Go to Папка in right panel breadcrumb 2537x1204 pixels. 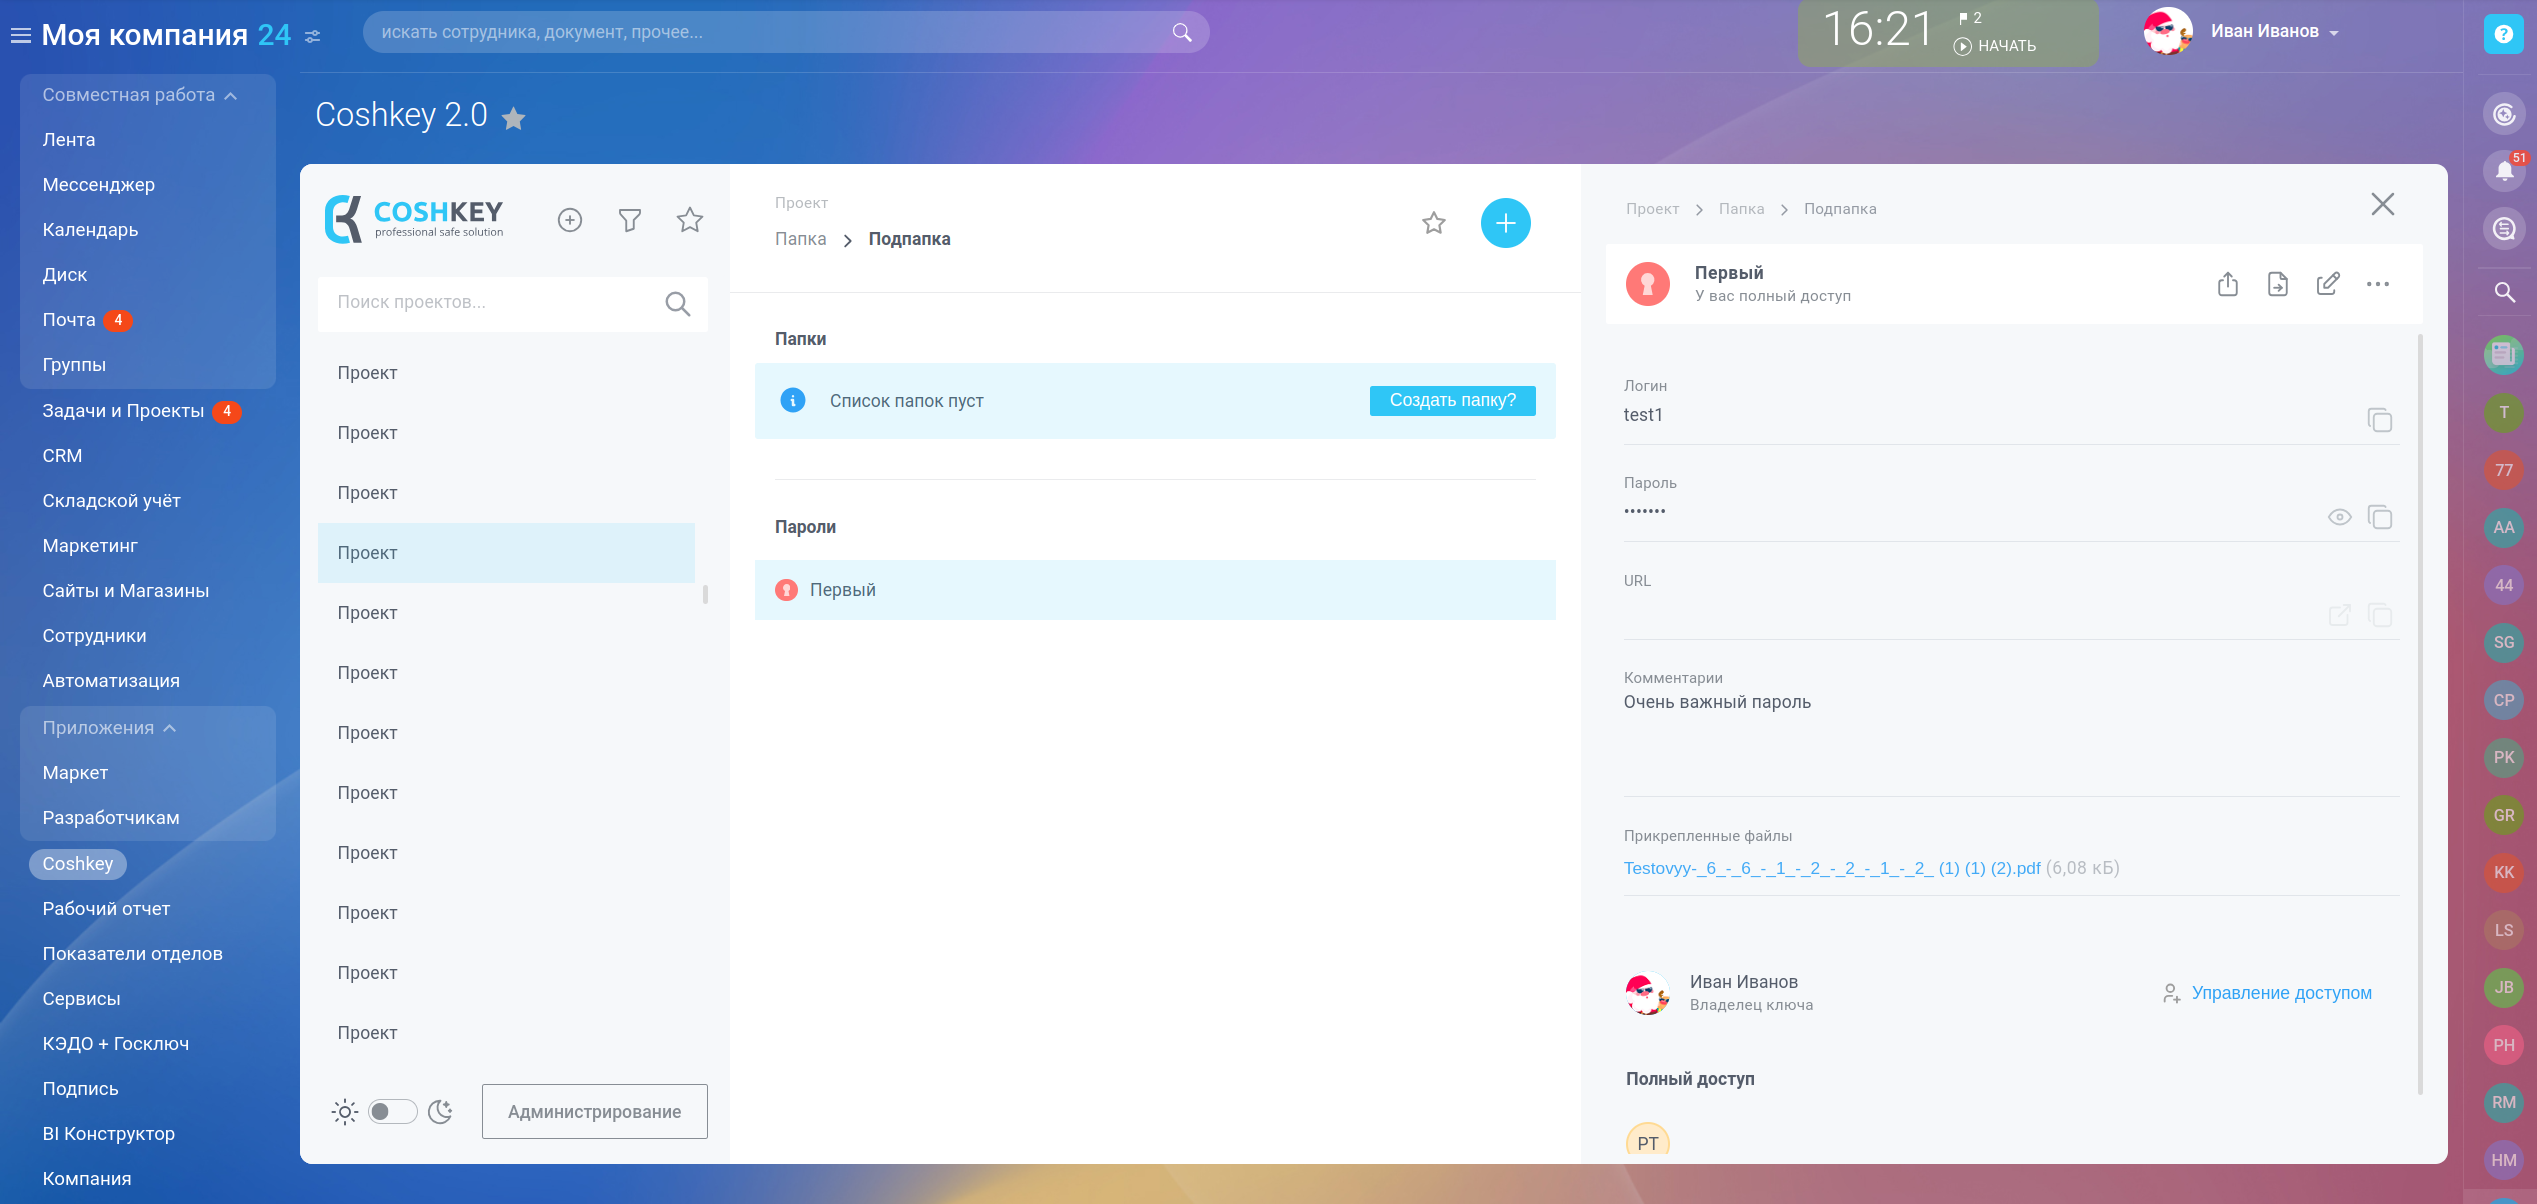(x=1741, y=209)
